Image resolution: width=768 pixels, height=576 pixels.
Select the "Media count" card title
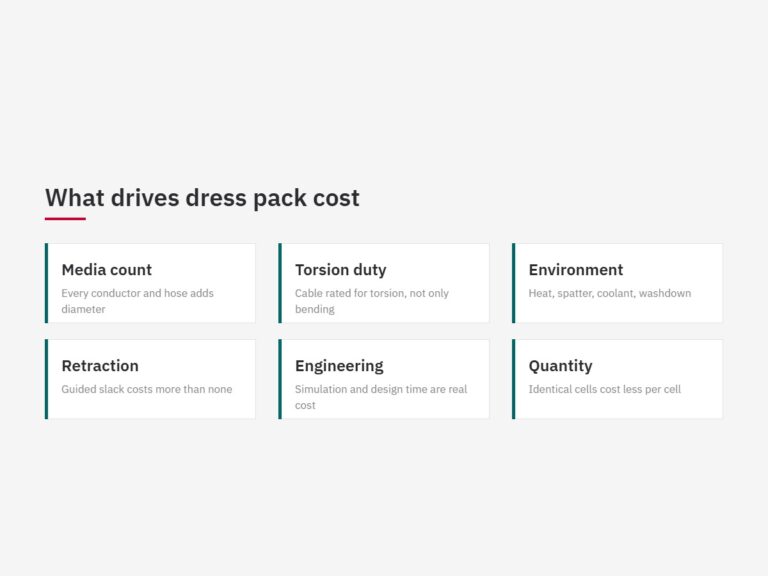tap(107, 270)
